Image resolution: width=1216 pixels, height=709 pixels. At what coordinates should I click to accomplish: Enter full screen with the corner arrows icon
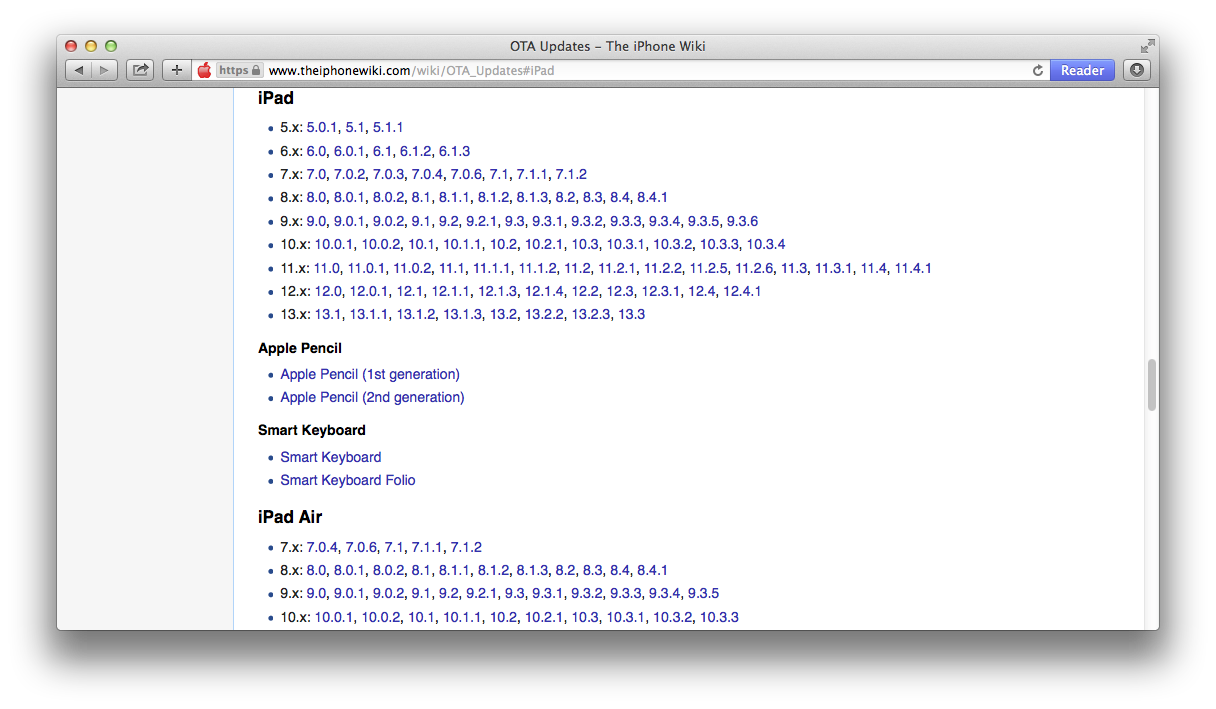point(1147,46)
